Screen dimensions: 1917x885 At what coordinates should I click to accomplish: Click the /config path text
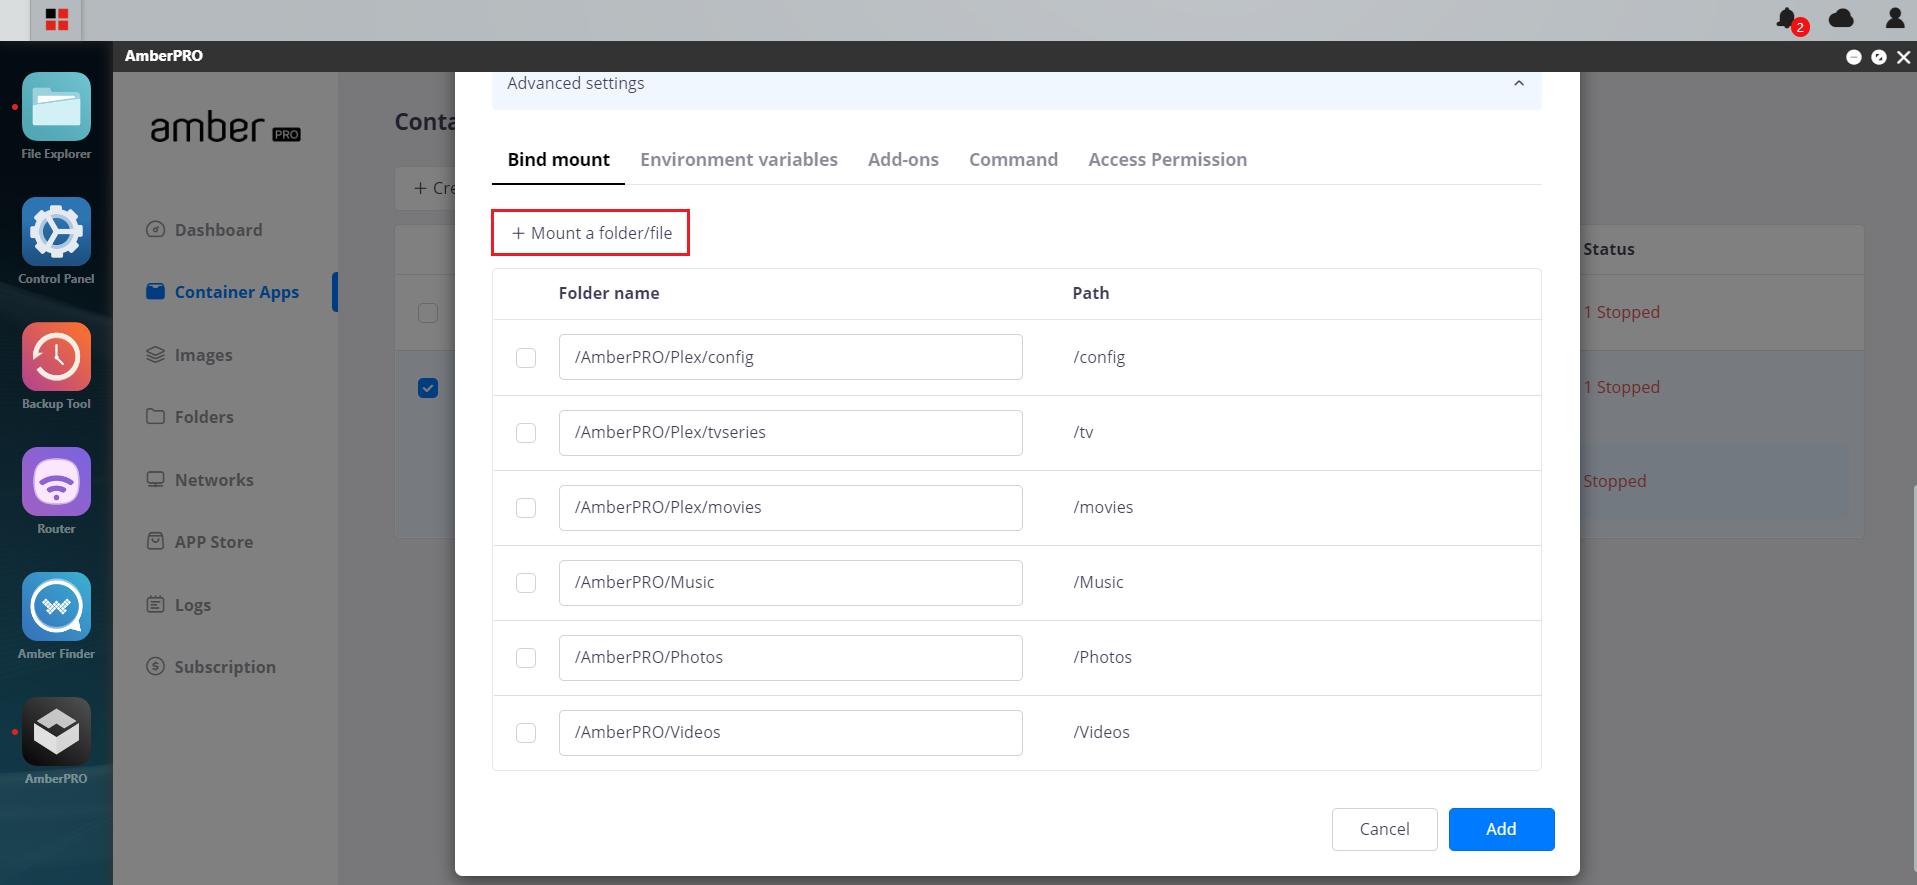pos(1099,357)
